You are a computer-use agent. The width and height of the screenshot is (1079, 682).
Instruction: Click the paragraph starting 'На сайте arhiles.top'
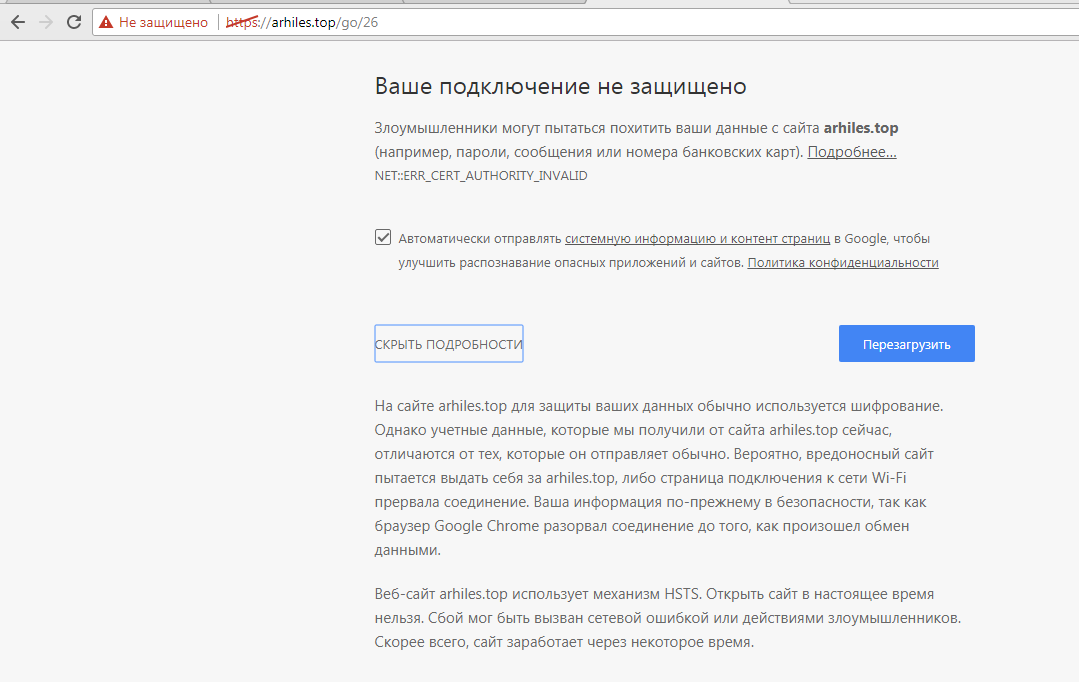[658, 478]
